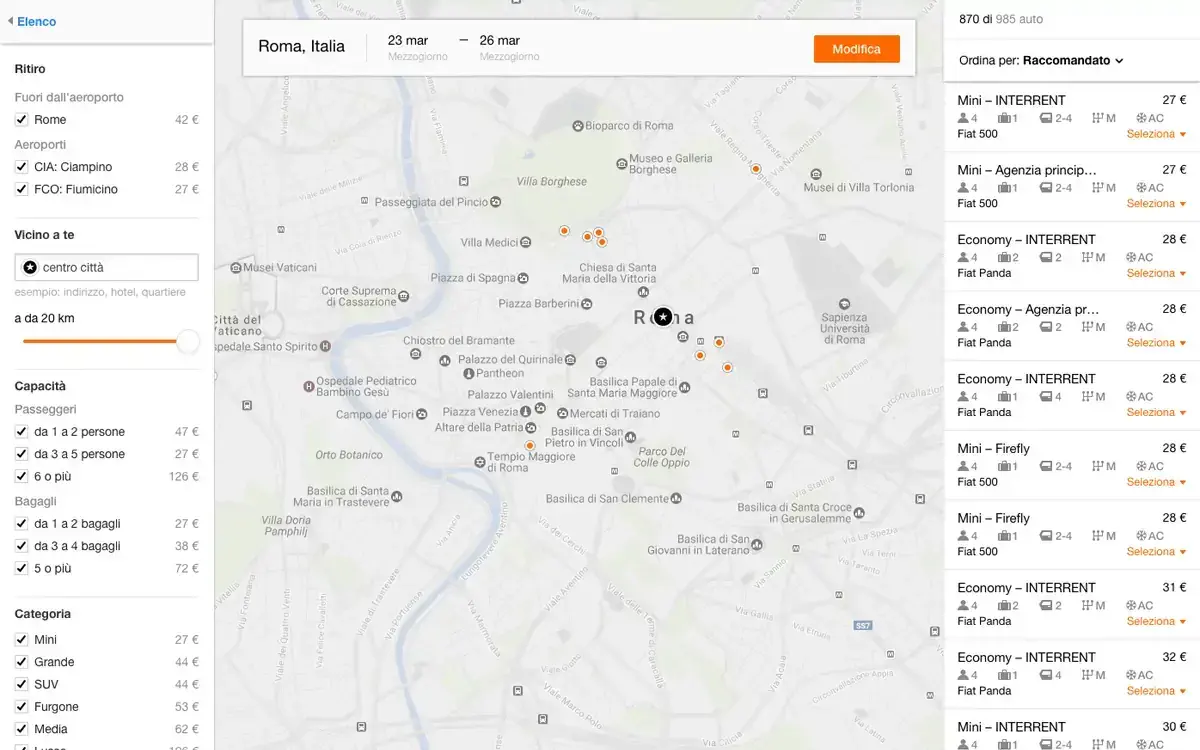
Task: Open Seleziona for Economy – Agenzia pr… listing
Action: (1156, 343)
